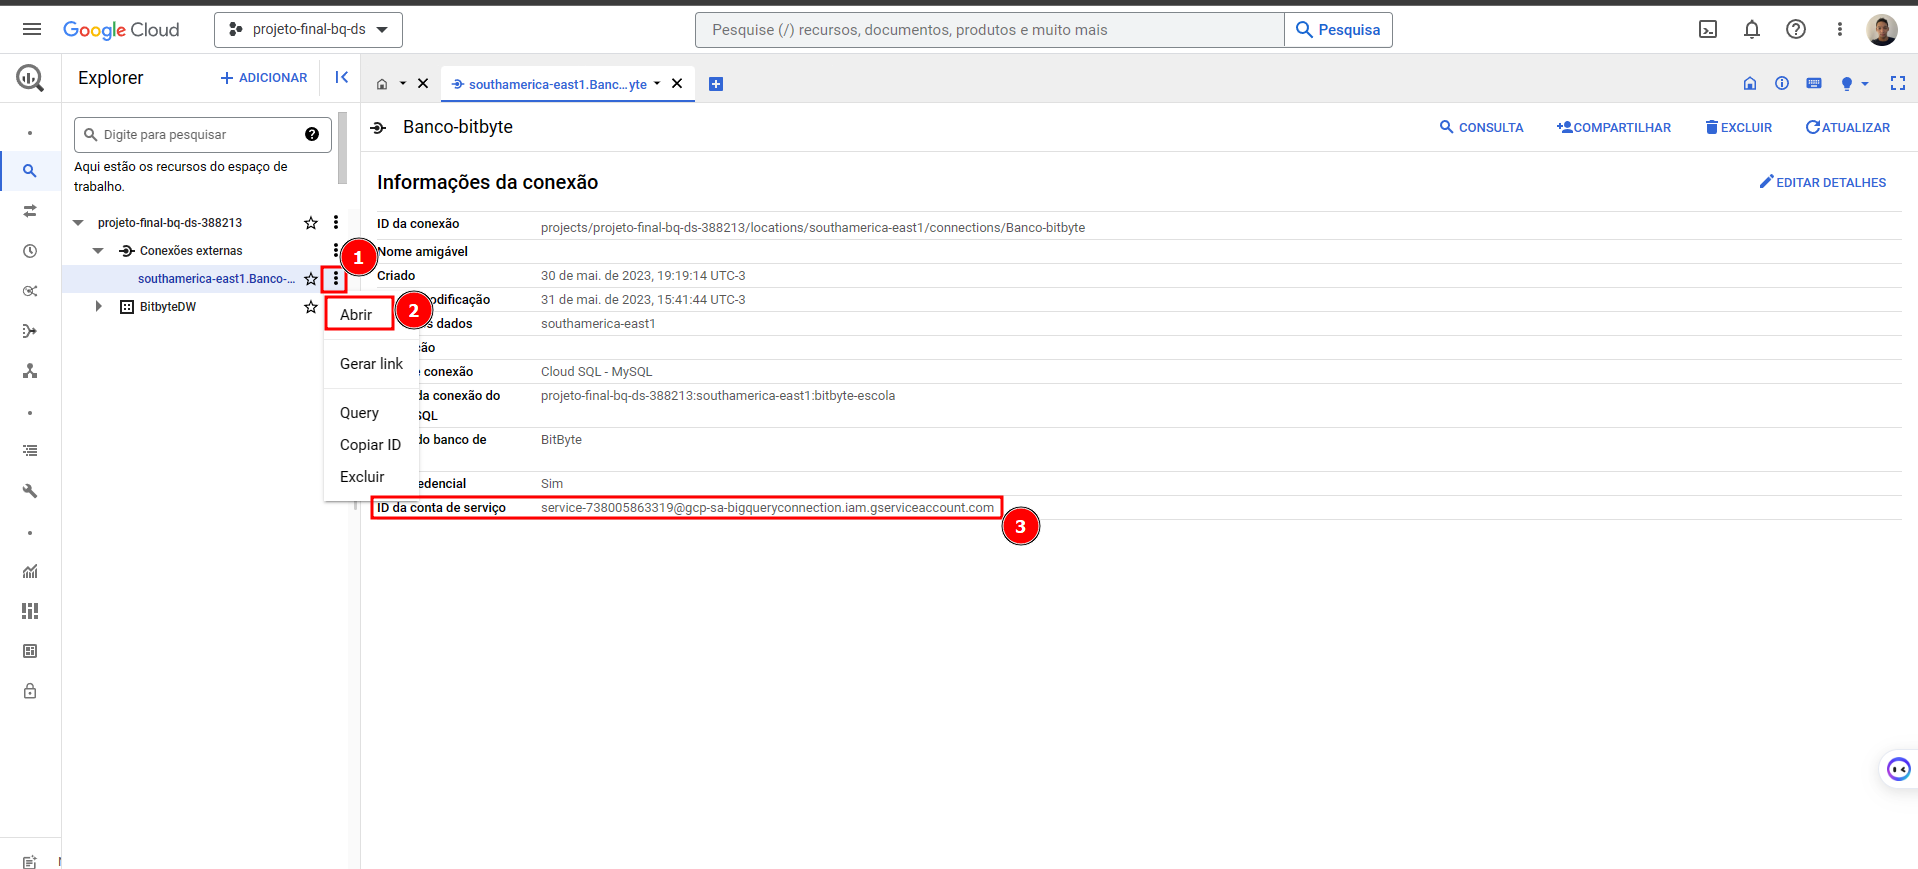
Task: Open the capacity management blocks icon
Action: click(x=30, y=611)
